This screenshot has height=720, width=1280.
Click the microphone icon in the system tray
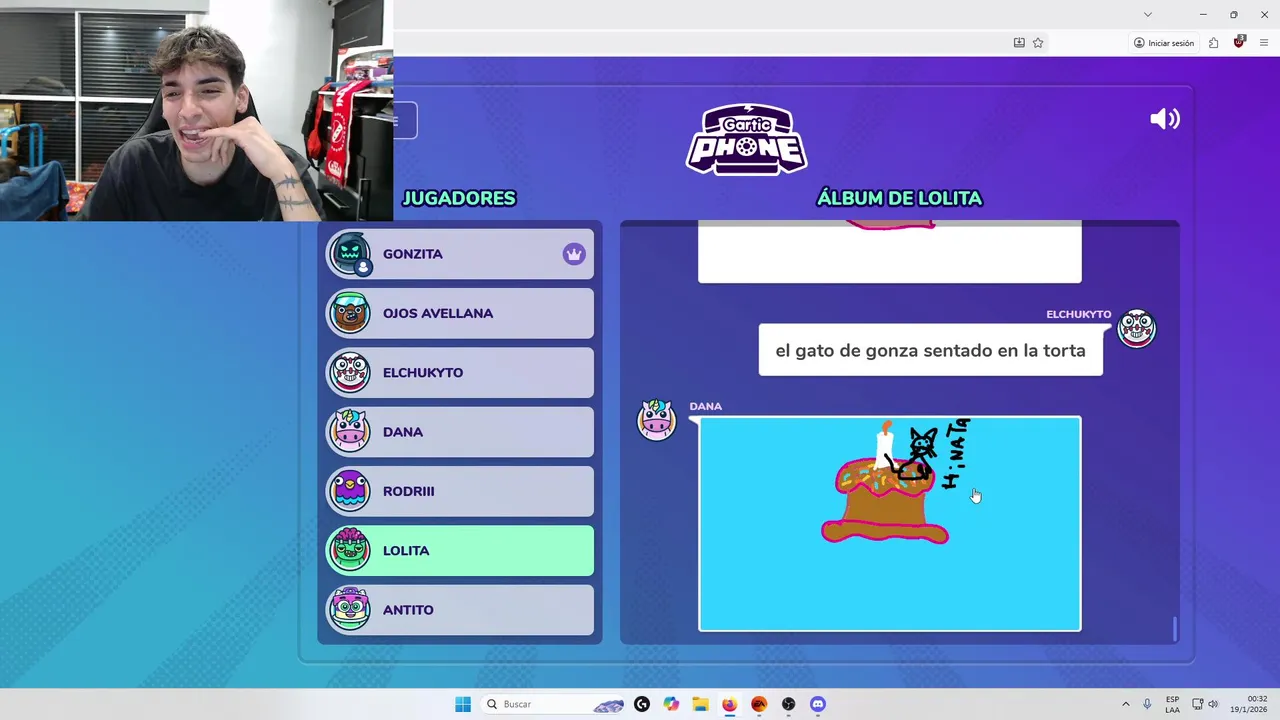[x=1147, y=704]
